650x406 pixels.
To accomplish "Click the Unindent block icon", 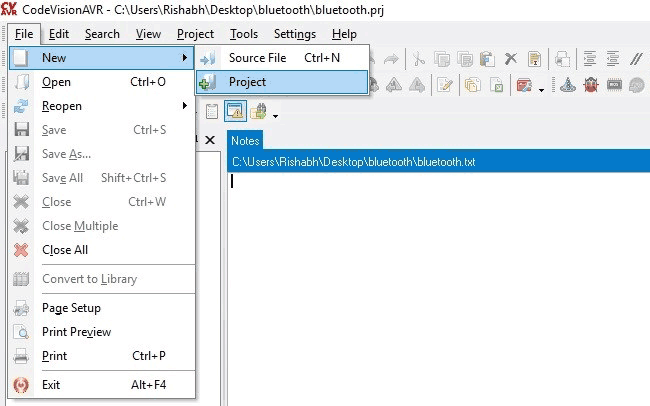I will [x=613, y=59].
